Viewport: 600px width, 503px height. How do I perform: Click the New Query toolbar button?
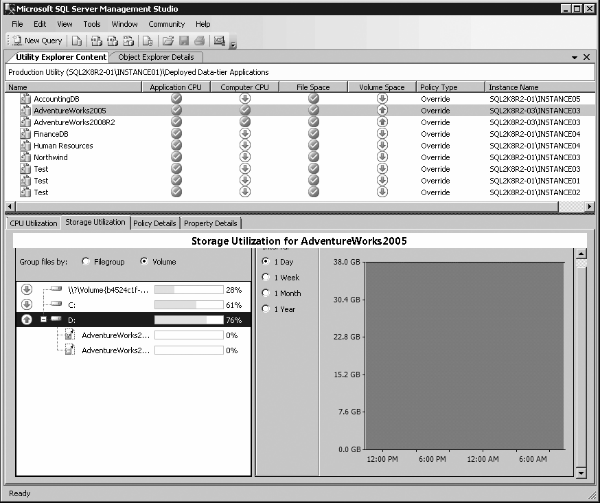tap(37, 41)
